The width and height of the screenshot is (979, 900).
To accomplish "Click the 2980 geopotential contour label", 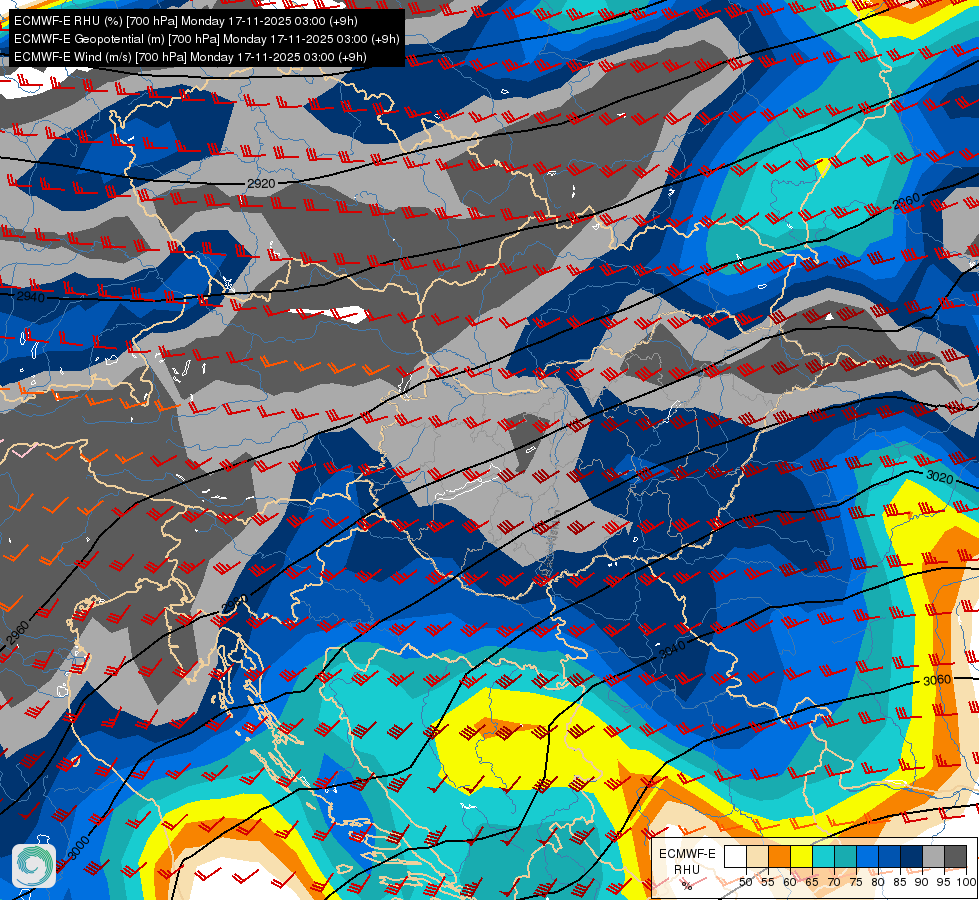I will coord(234,604).
